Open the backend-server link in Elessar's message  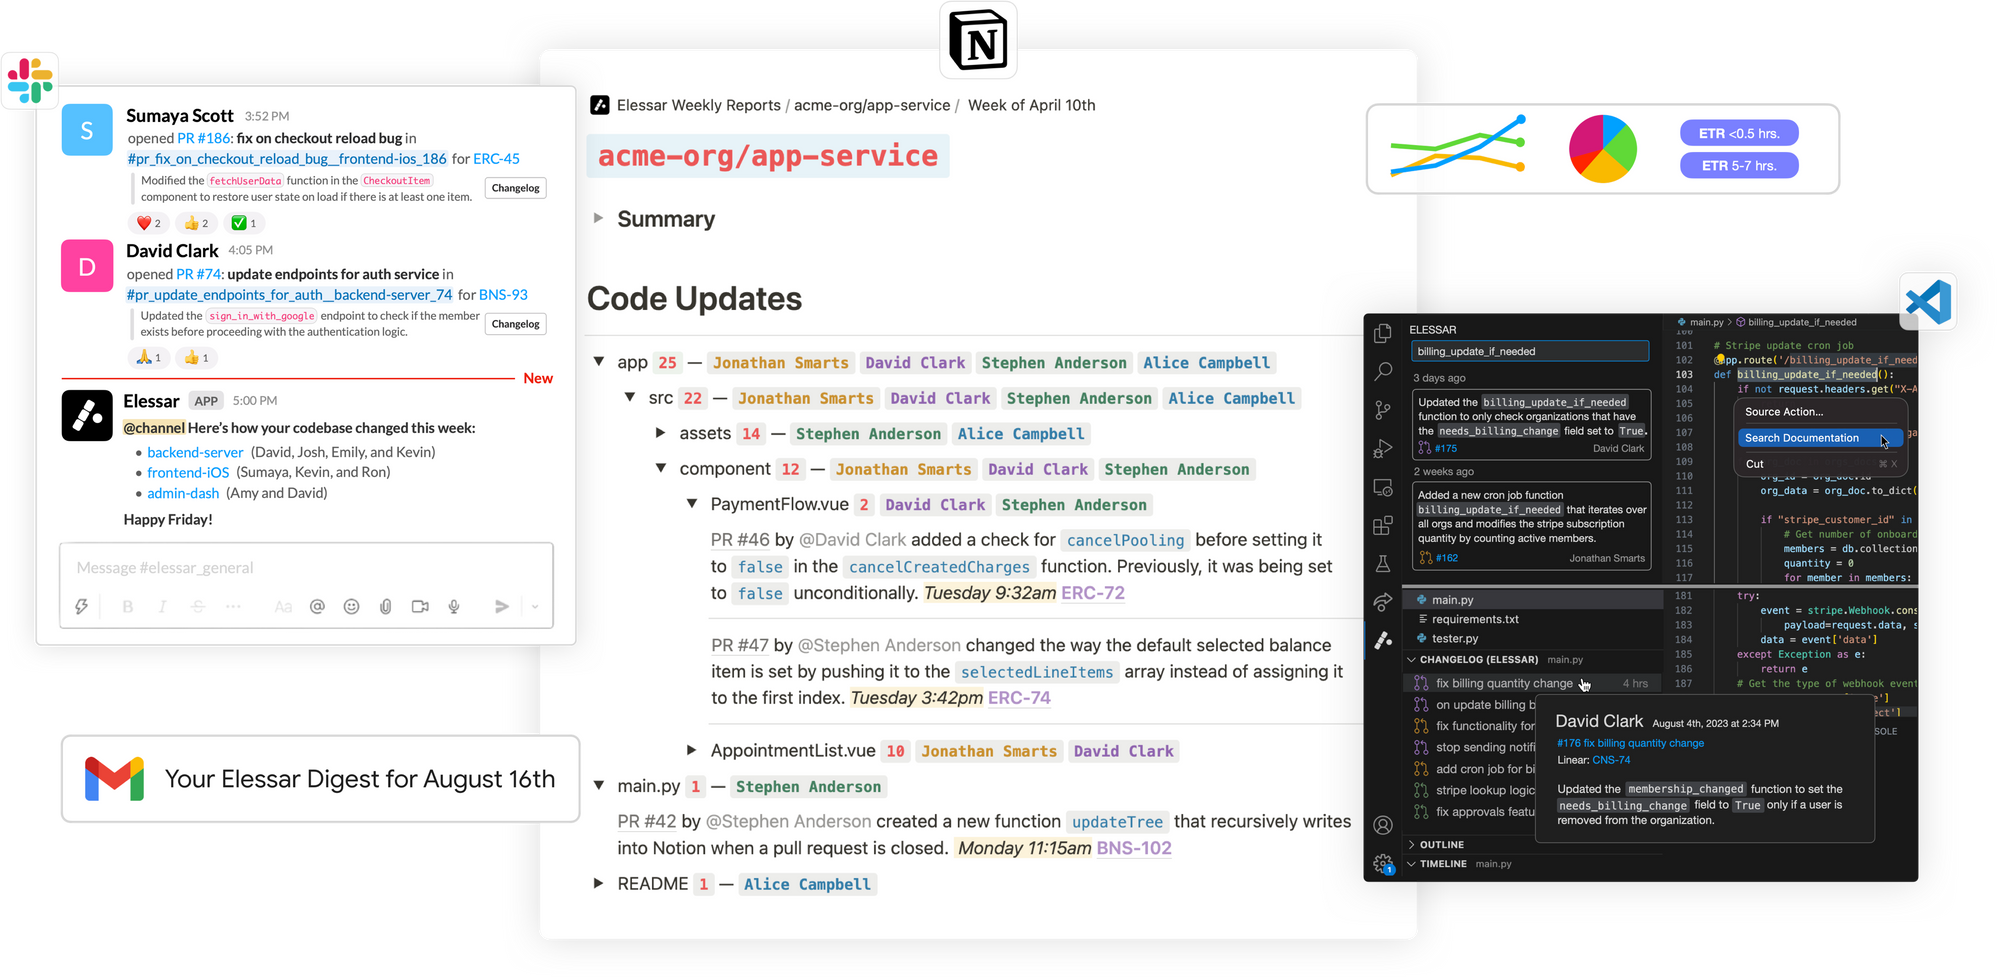[195, 452]
